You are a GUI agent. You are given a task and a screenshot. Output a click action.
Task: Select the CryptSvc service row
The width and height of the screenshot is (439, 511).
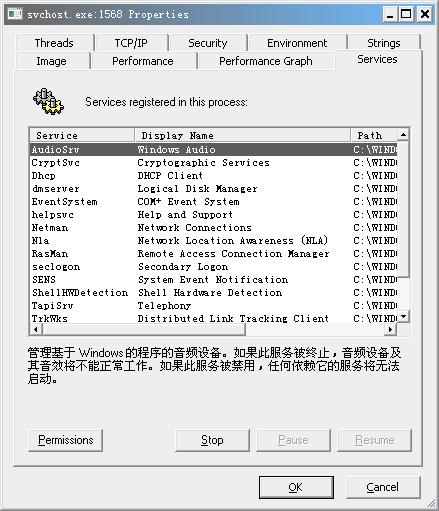pyautogui.click(x=214, y=163)
